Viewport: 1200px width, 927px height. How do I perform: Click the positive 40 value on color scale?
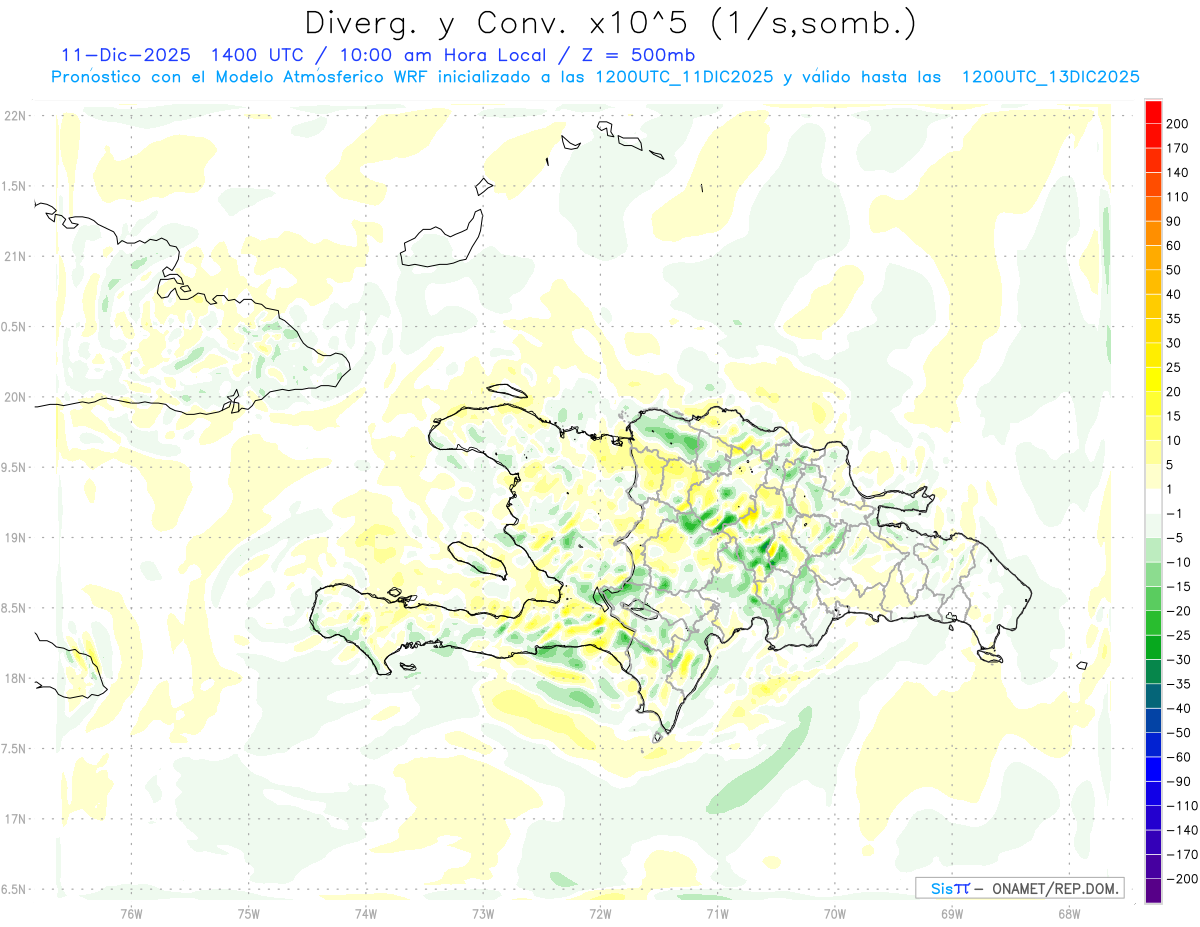point(1174,294)
